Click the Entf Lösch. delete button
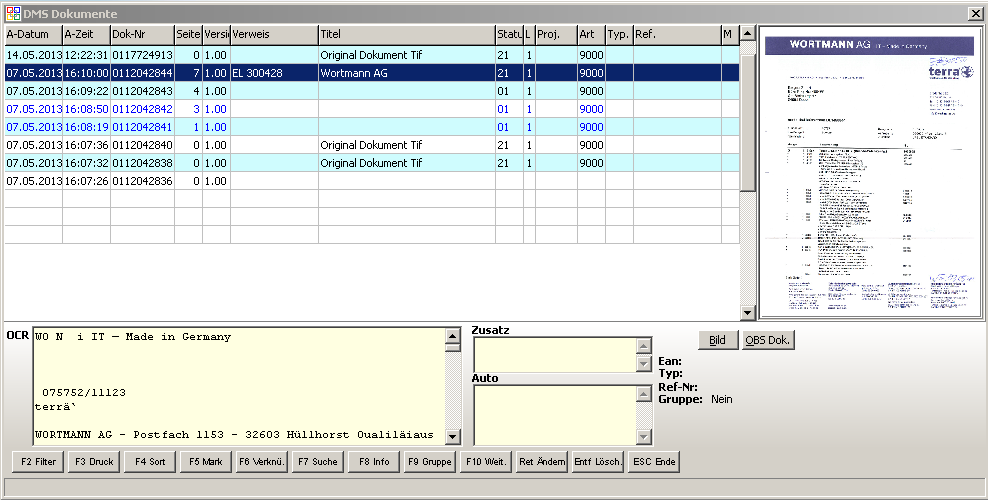Screen dimensions: 988x500 click(598, 462)
